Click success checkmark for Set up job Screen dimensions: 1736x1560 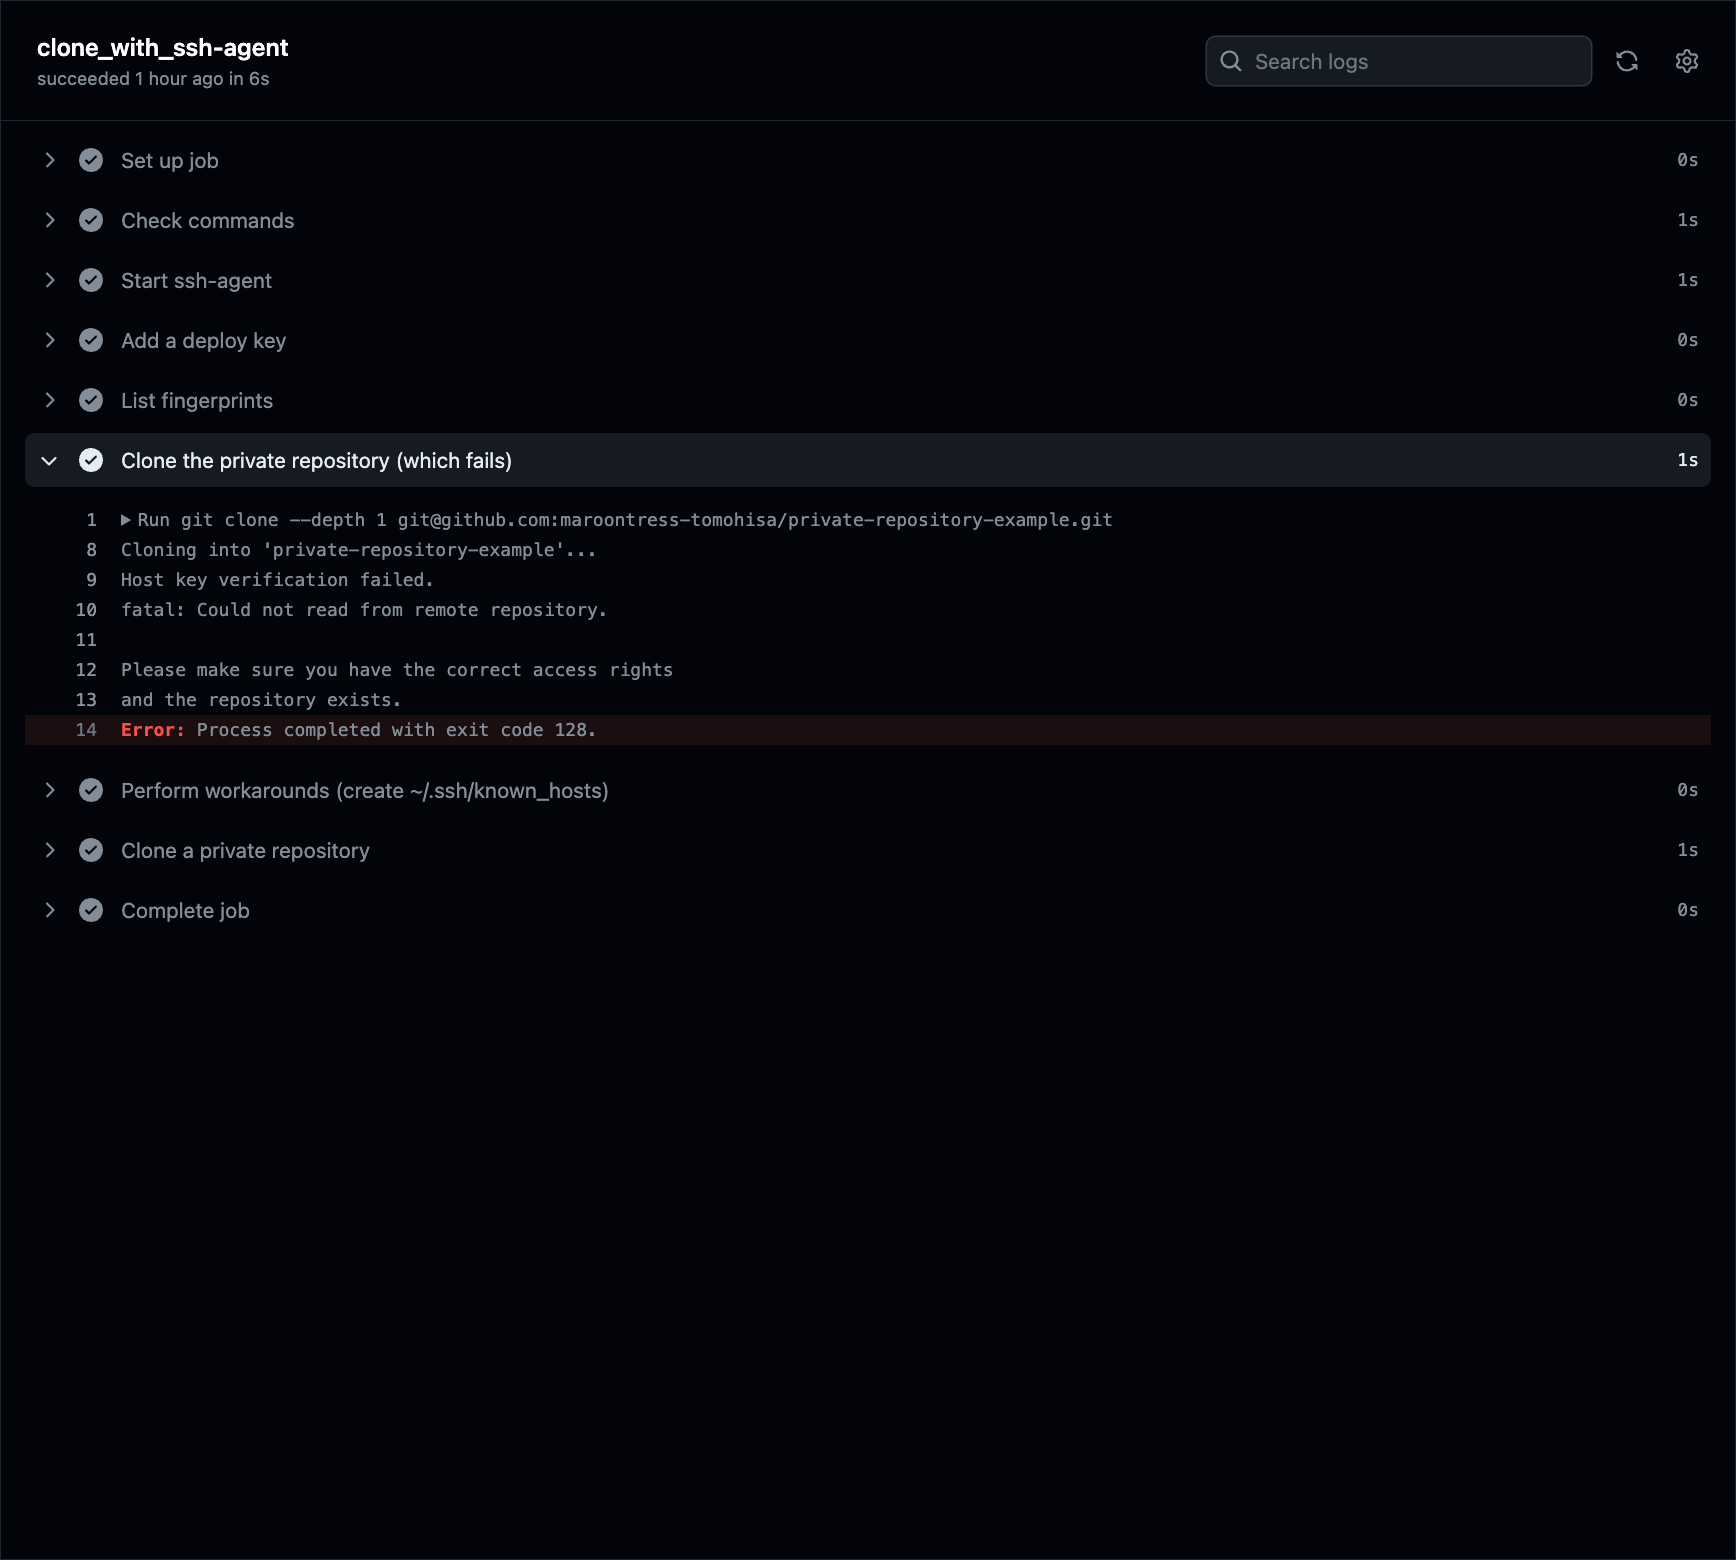pyautogui.click(x=91, y=160)
